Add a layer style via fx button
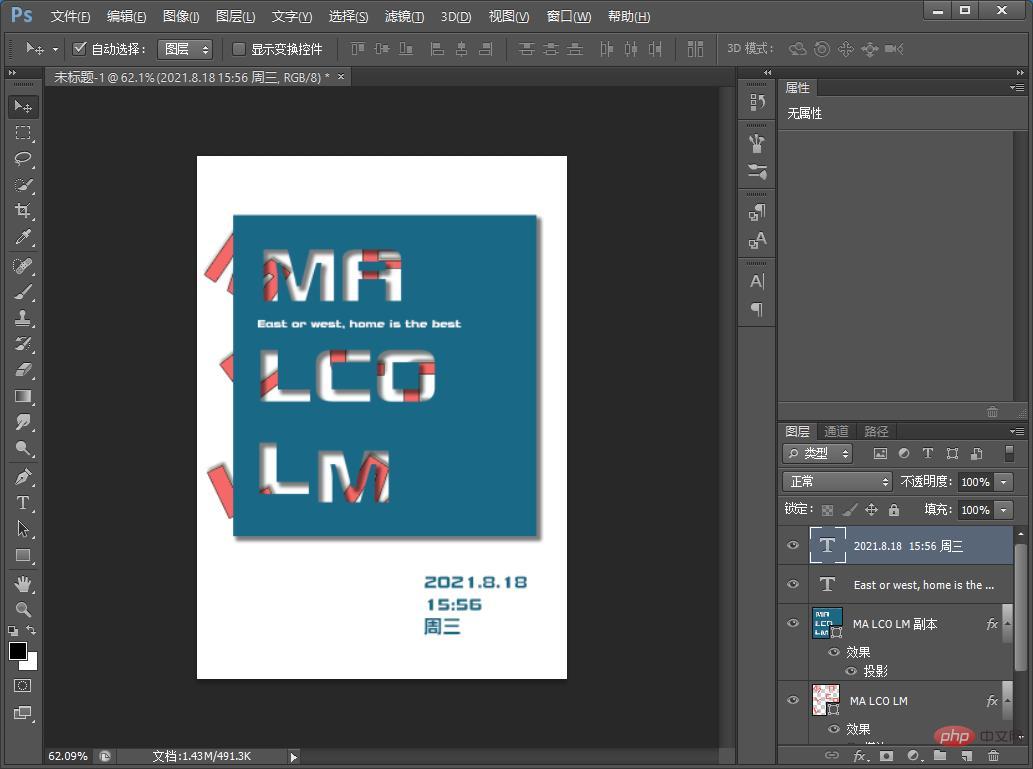1033x769 pixels. [x=860, y=755]
